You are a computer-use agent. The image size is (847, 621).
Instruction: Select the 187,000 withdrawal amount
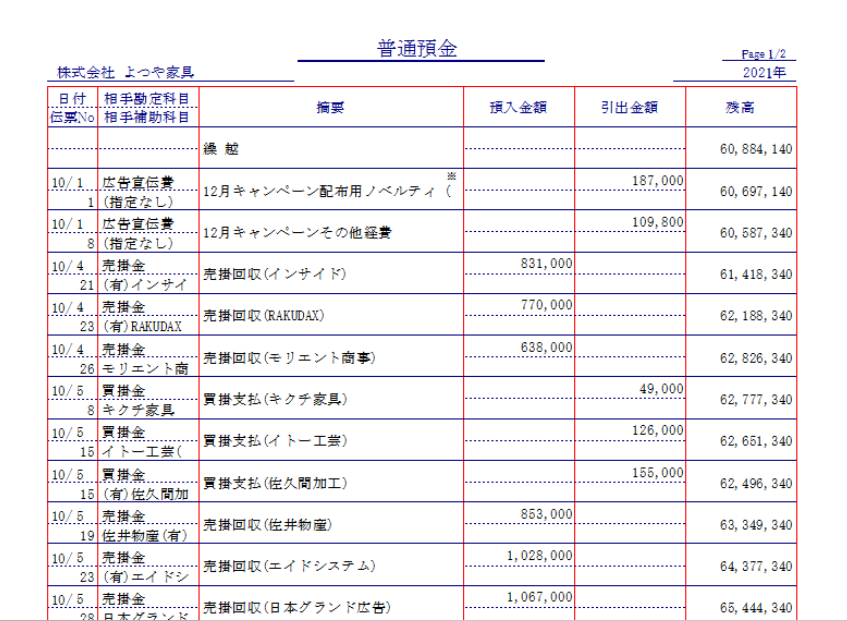pyautogui.click(x=658, y=180)
